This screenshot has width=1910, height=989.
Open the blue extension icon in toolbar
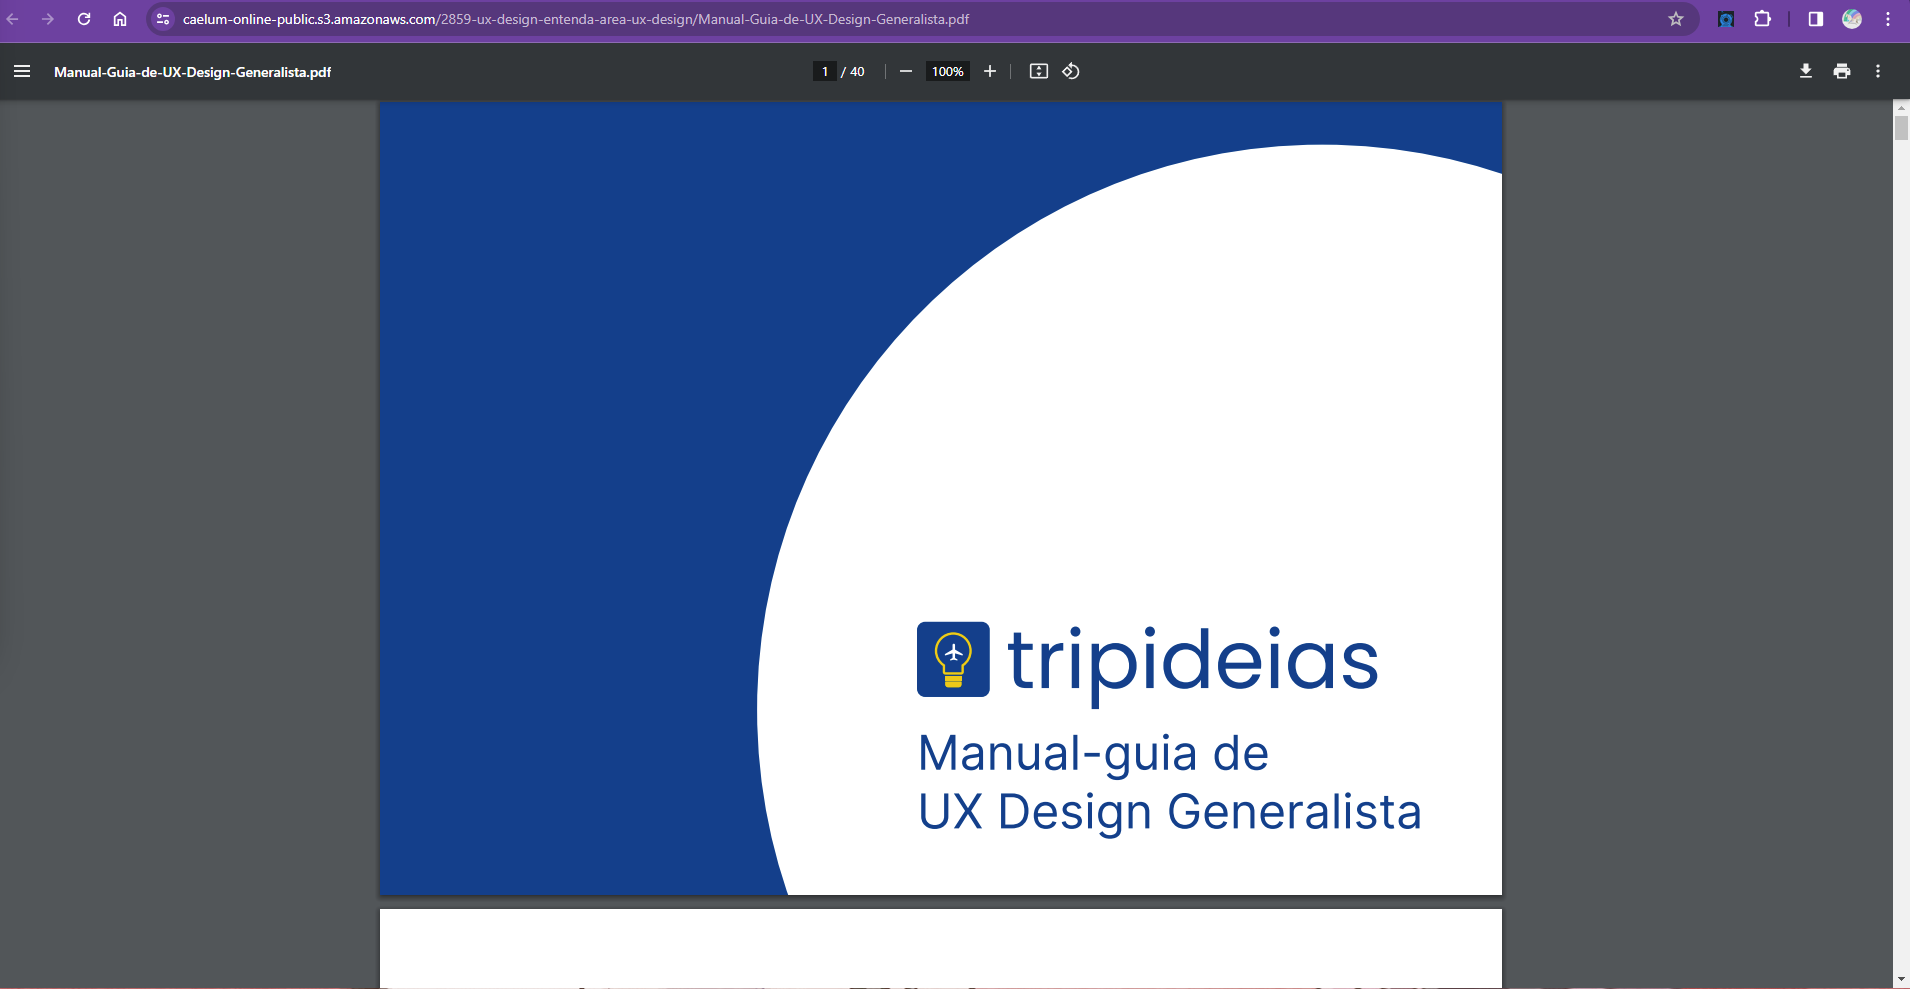tap(1726, 19)
